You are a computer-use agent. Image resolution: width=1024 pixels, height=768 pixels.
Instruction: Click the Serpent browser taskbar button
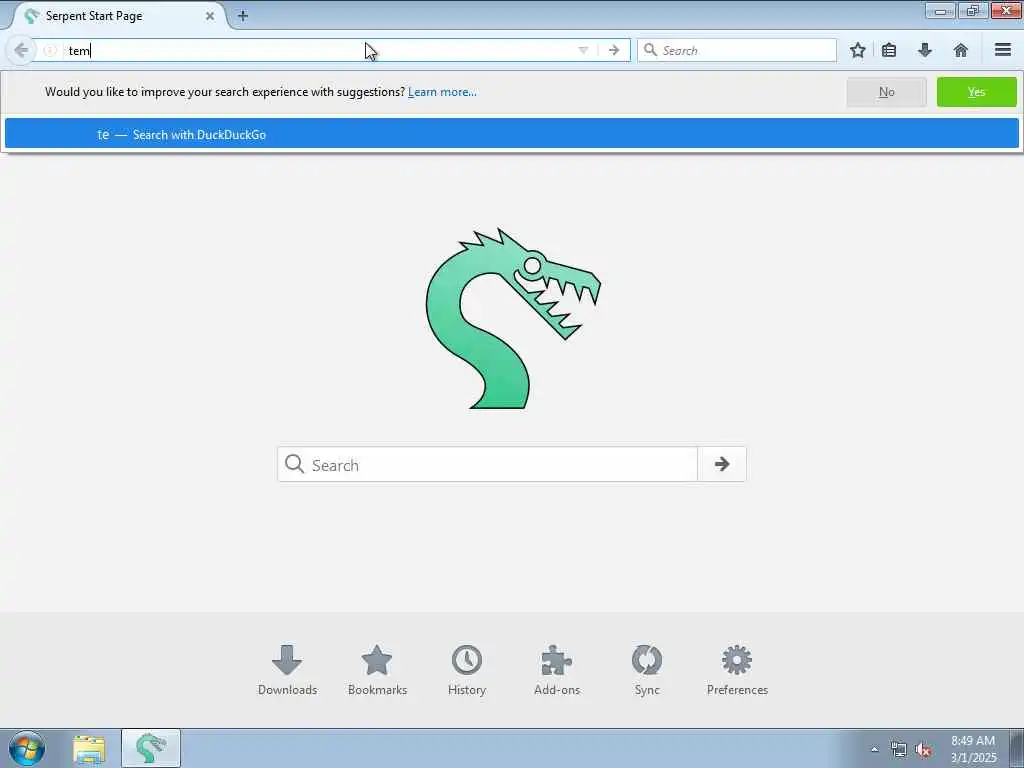pyautogui.click(x=151, y=748)
